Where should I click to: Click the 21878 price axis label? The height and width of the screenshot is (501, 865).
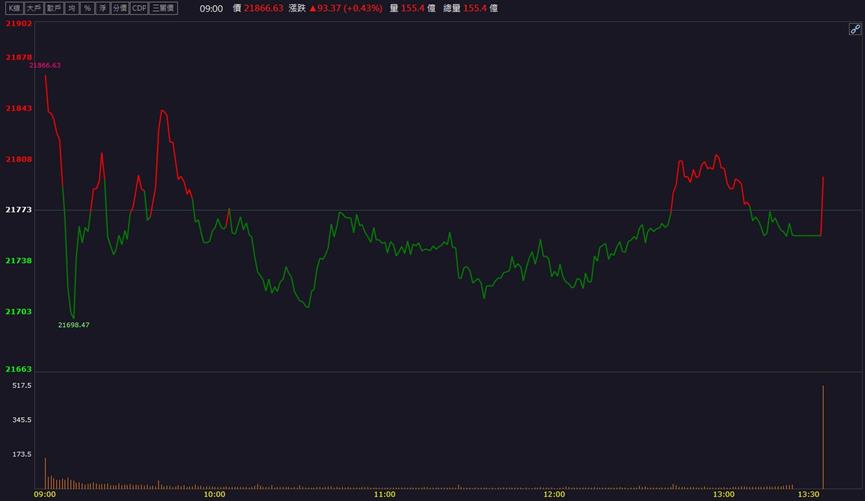19,57
